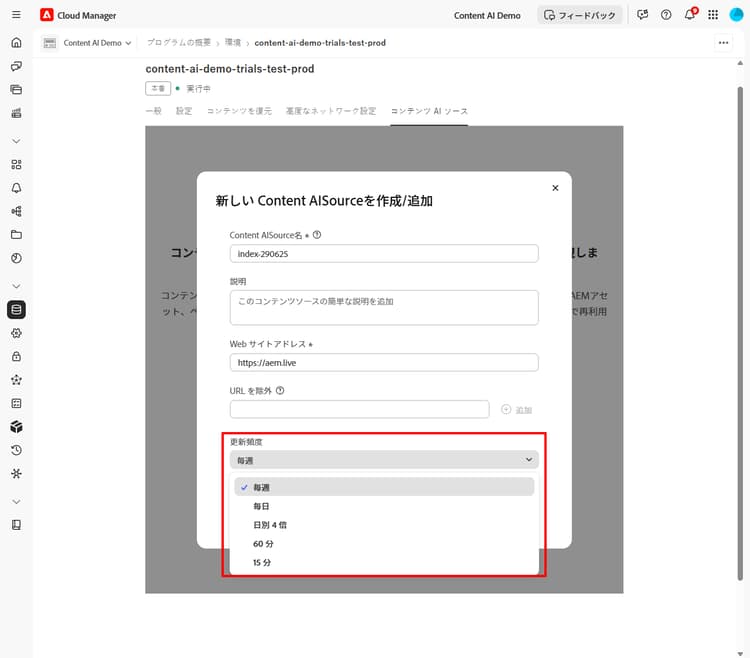Show help for URL exclusion field
The image size is (750, 658).
[280, 391]
